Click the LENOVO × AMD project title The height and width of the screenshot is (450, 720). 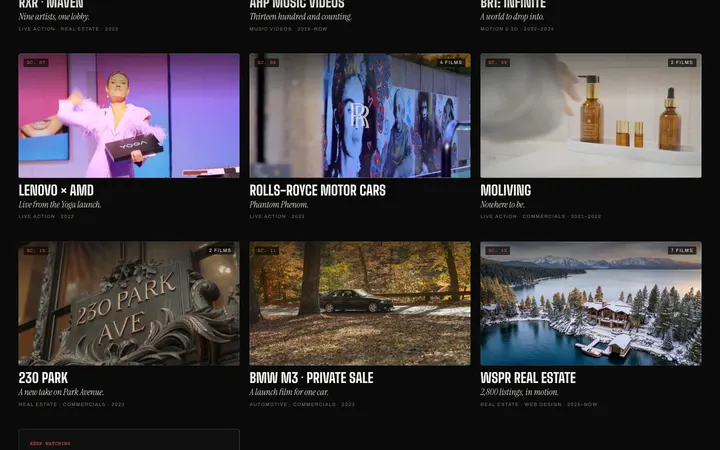tap(56, 190)
